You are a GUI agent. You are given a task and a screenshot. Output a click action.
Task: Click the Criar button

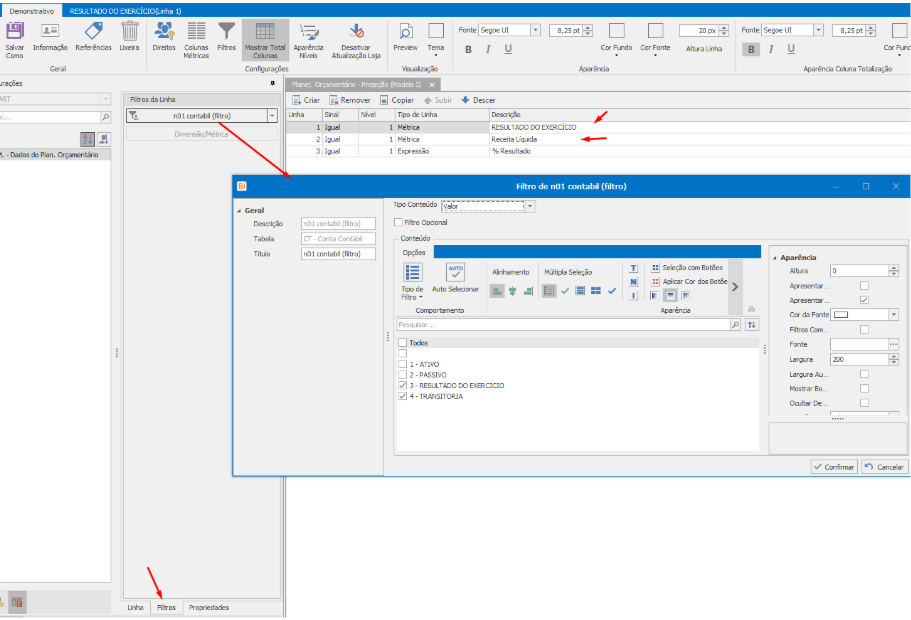pyautogui.click(x=306, y=100)
